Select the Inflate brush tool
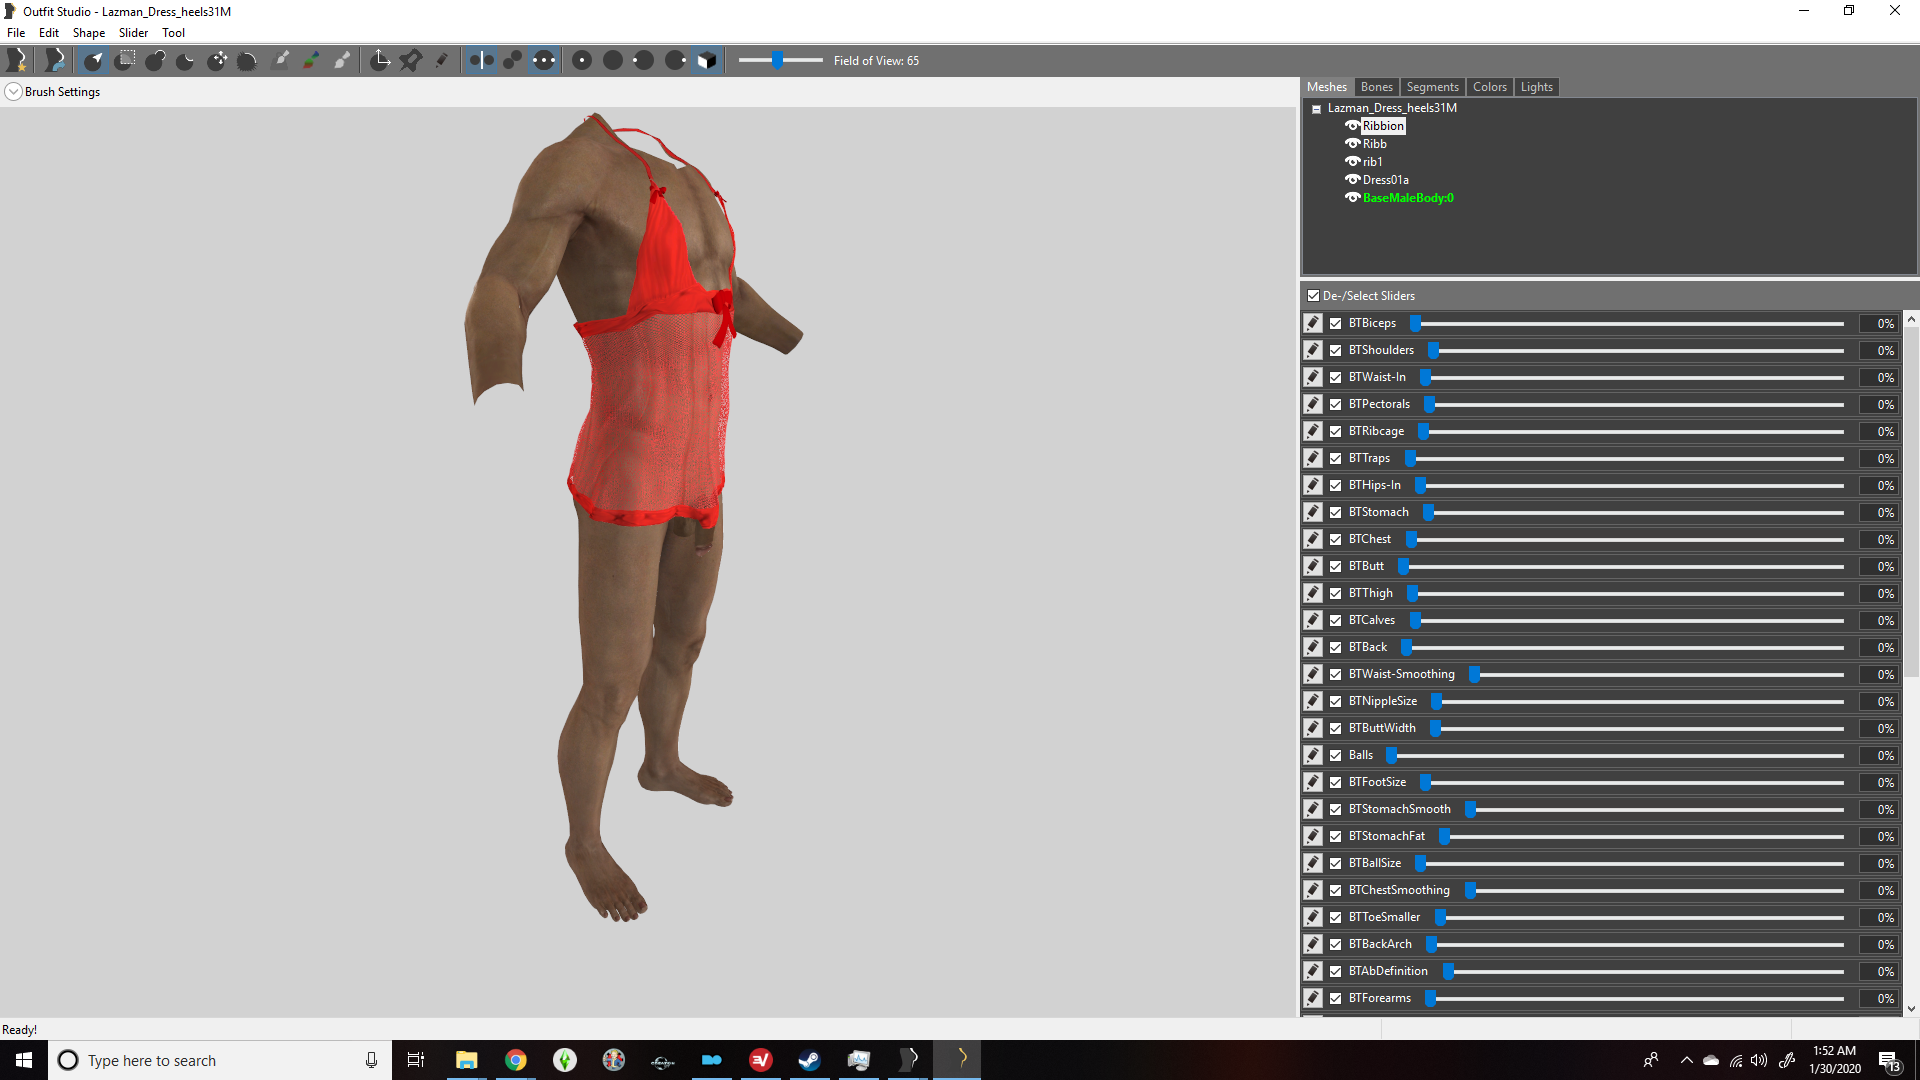The width and height of the screenshot is (1920, 1080). coord(155,61)
